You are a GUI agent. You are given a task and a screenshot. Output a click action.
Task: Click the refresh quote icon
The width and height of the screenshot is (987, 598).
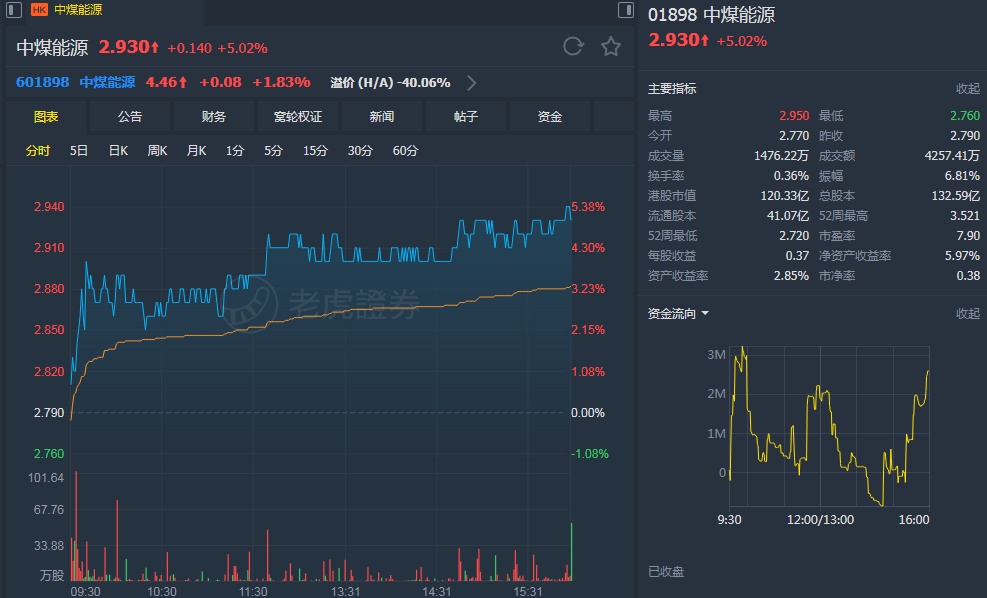coord(573,47)
